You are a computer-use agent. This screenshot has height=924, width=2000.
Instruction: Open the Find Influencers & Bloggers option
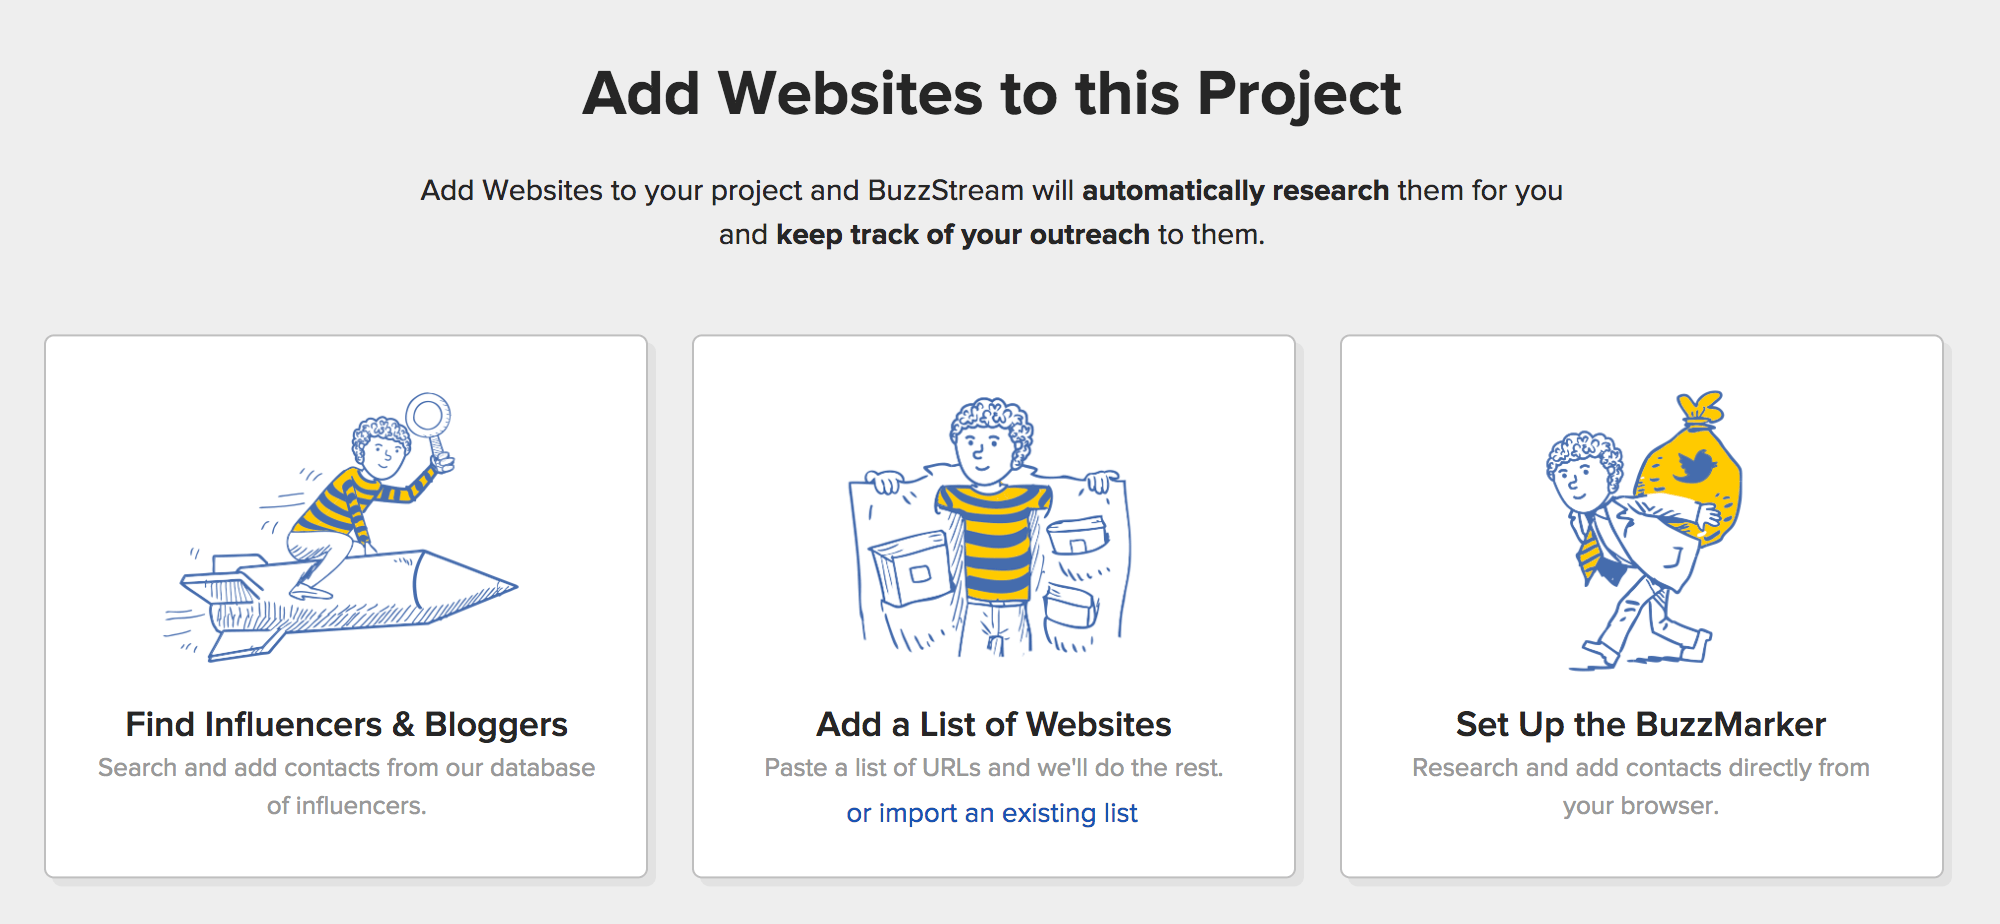click(346, 724)
